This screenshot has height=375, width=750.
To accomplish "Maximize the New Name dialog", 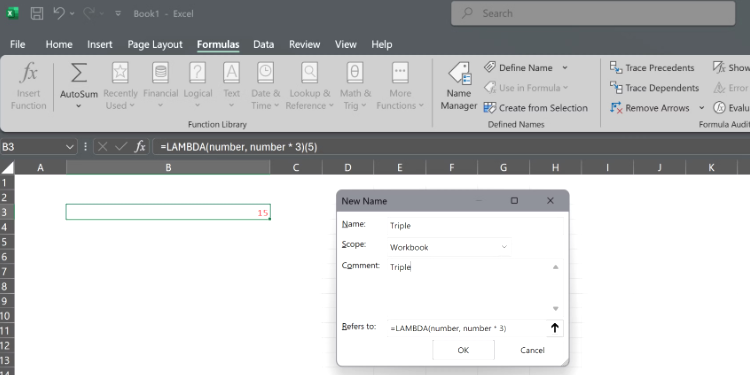I will (514, 201).
